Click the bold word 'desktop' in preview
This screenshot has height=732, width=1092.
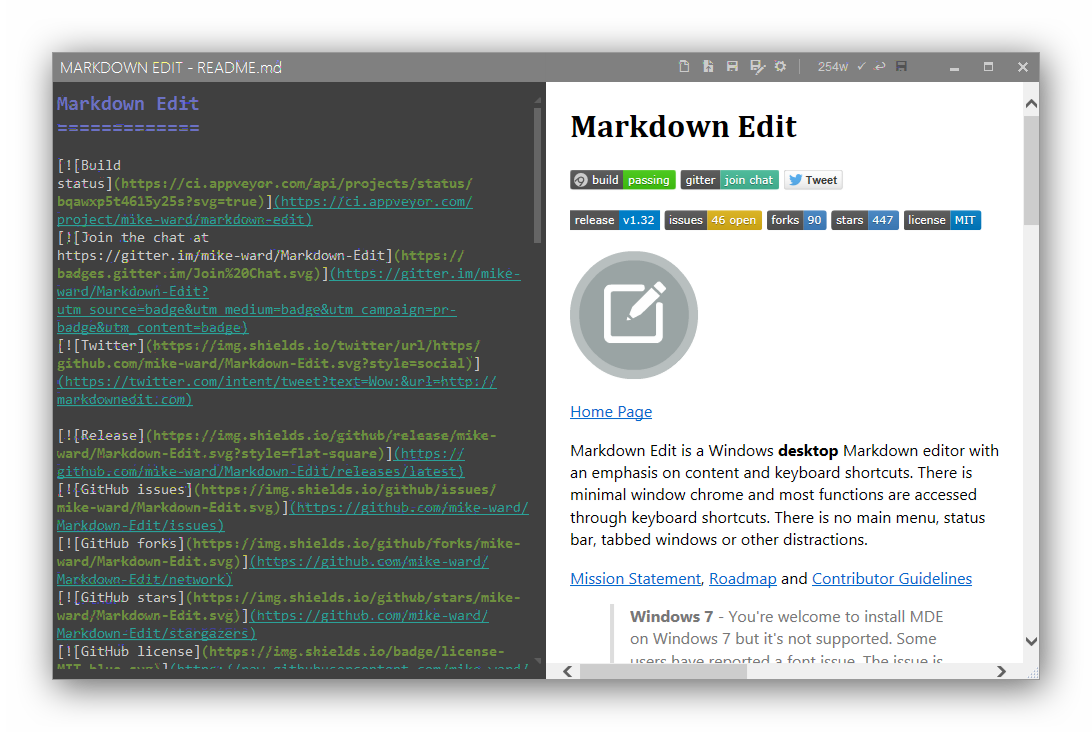[x=808, y=451]
